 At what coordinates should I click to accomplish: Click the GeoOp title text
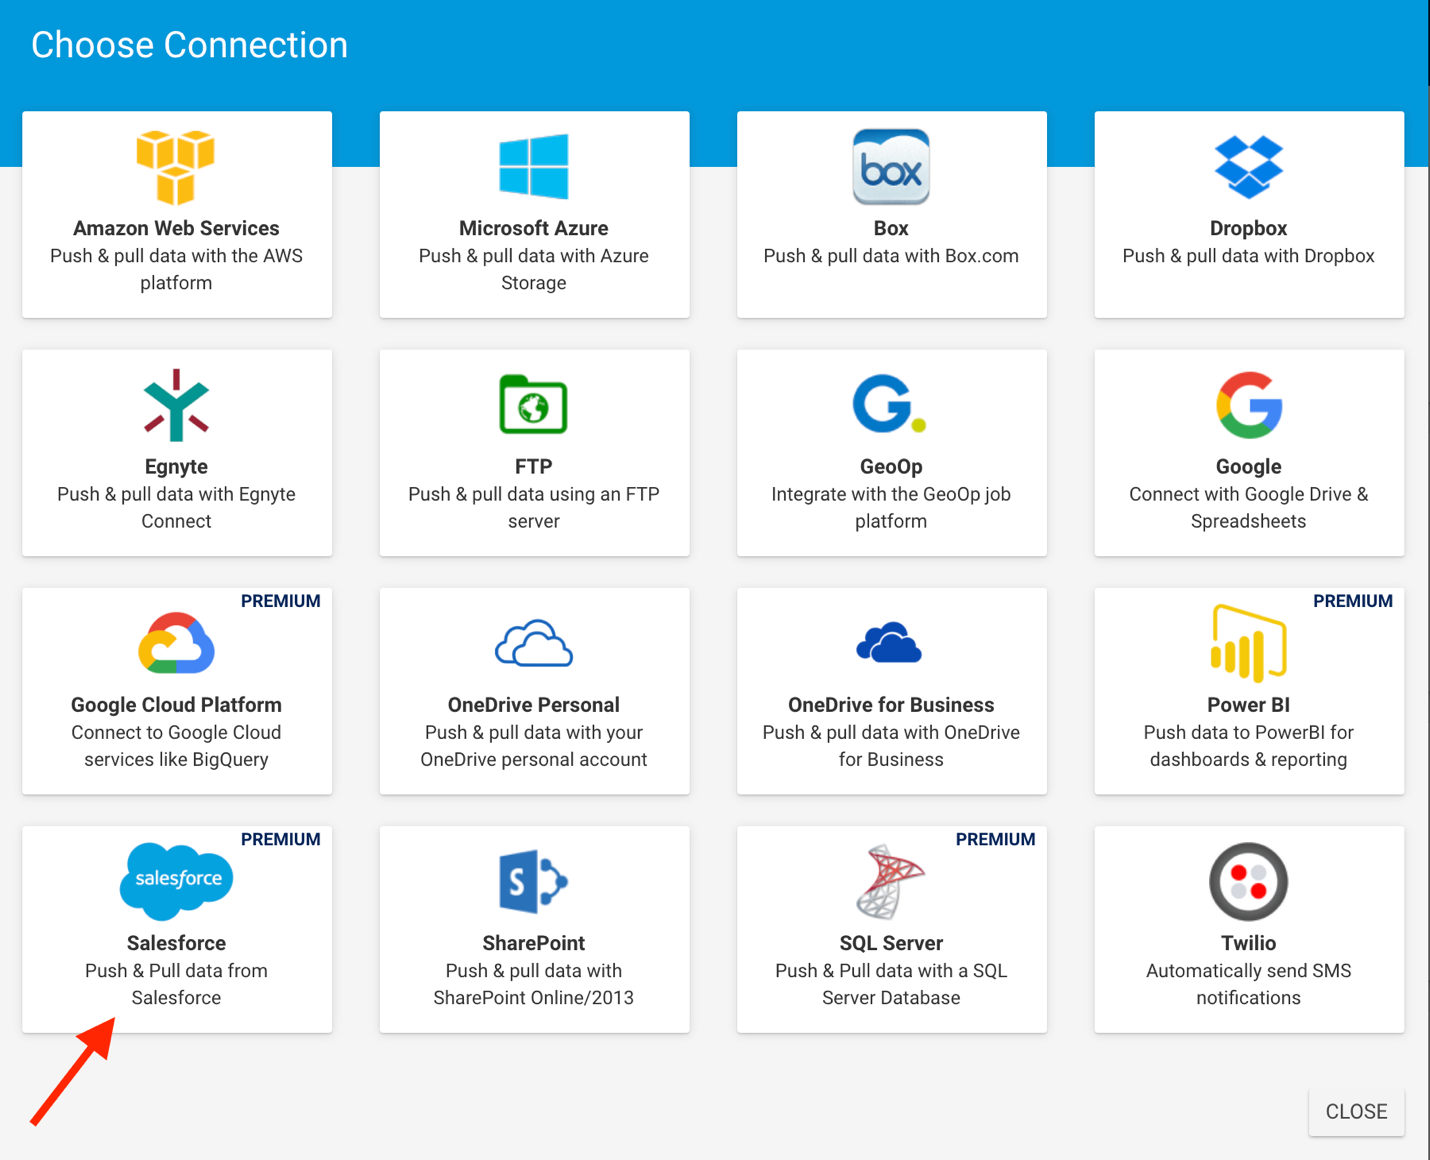(891, 466)
